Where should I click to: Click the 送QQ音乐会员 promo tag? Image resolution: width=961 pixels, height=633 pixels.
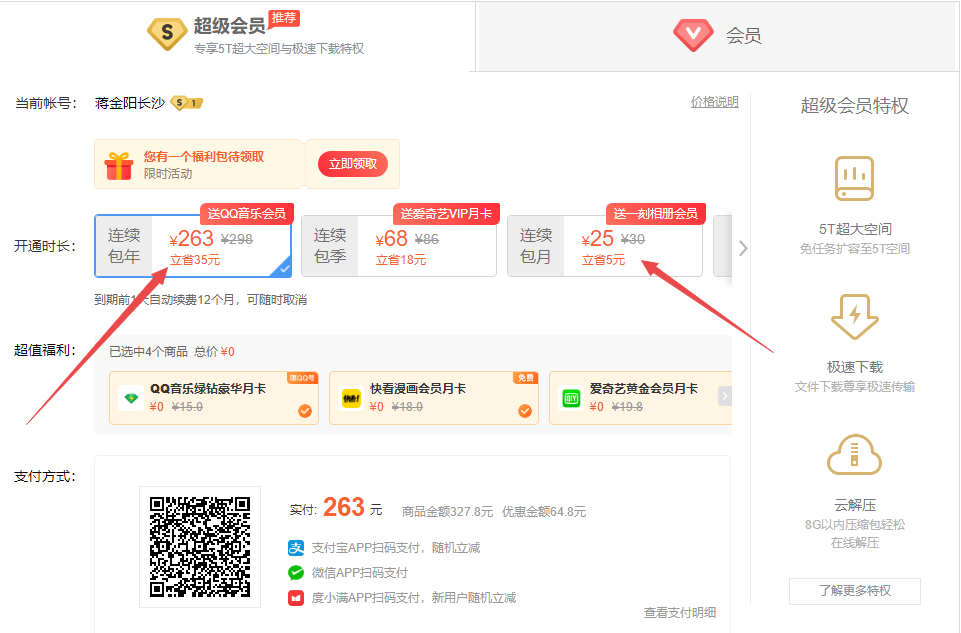click(247, 213)
